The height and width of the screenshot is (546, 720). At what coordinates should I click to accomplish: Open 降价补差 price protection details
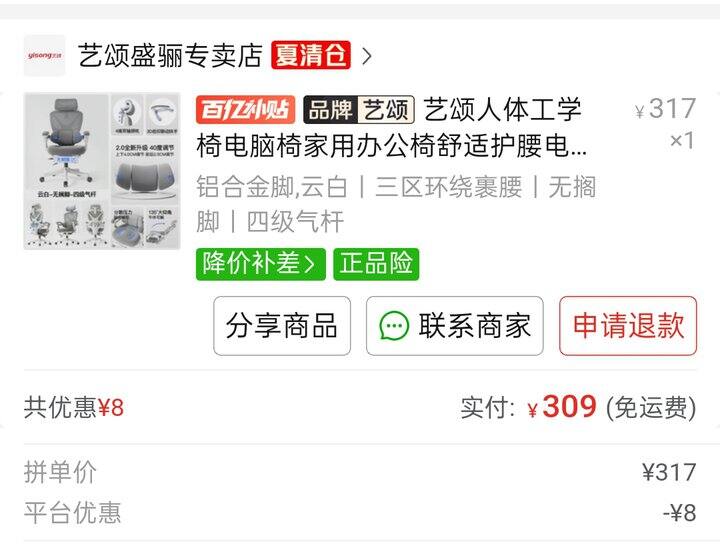click(x=260, y=264)
